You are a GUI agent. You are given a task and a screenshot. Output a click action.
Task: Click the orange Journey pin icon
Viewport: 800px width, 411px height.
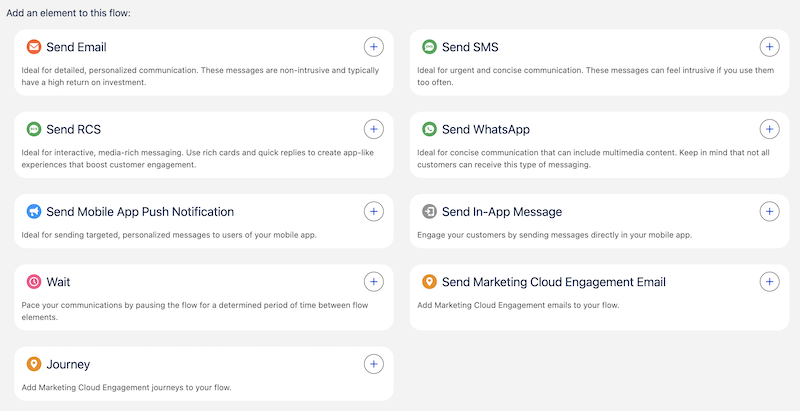[x=34, y=364]
